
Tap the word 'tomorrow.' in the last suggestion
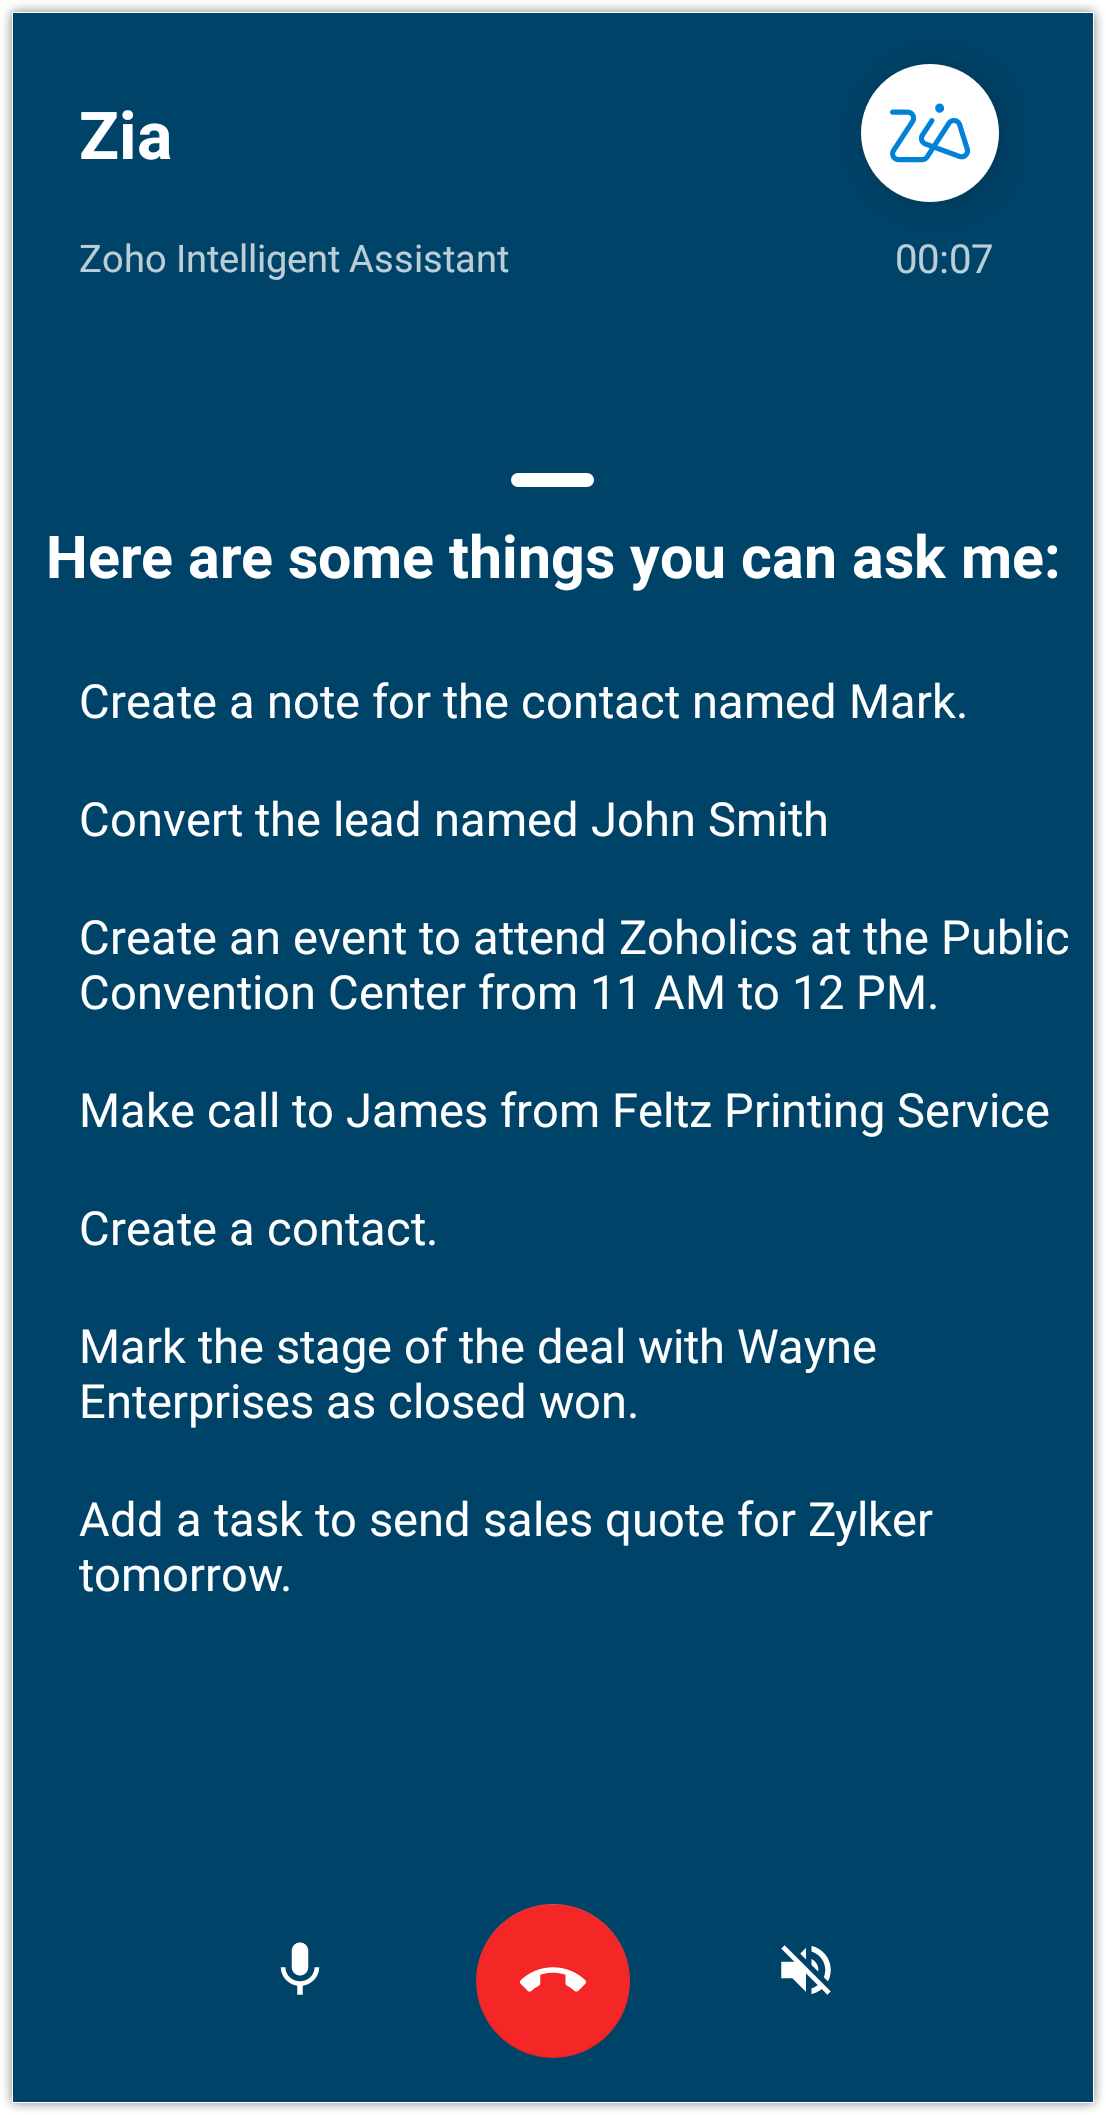tap(185, 1576)
